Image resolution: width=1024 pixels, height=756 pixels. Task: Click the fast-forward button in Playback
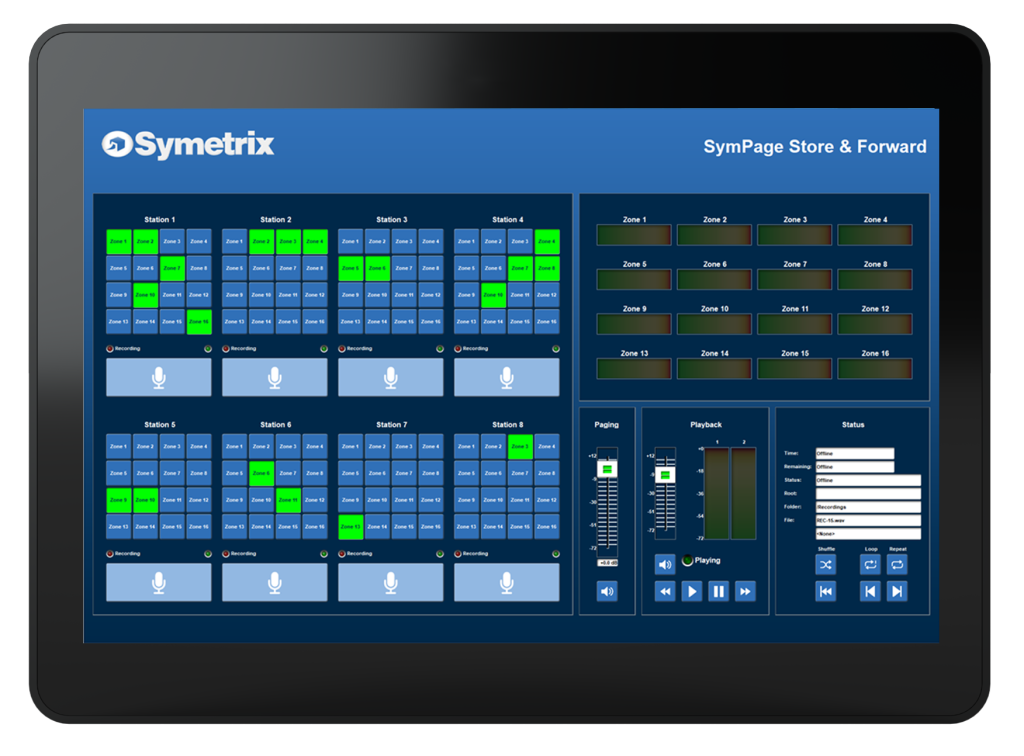click(x=745, y=591)
